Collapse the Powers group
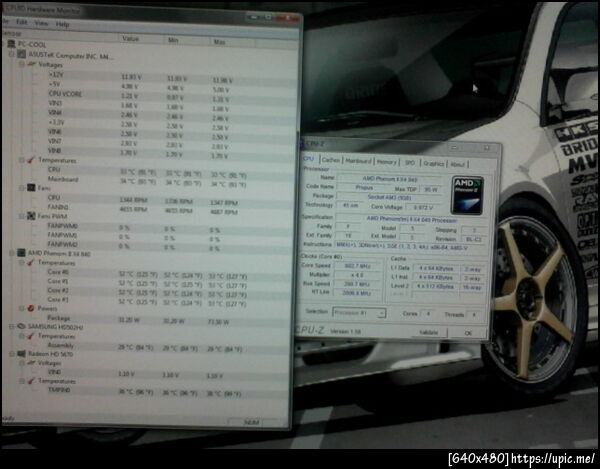 22,308
